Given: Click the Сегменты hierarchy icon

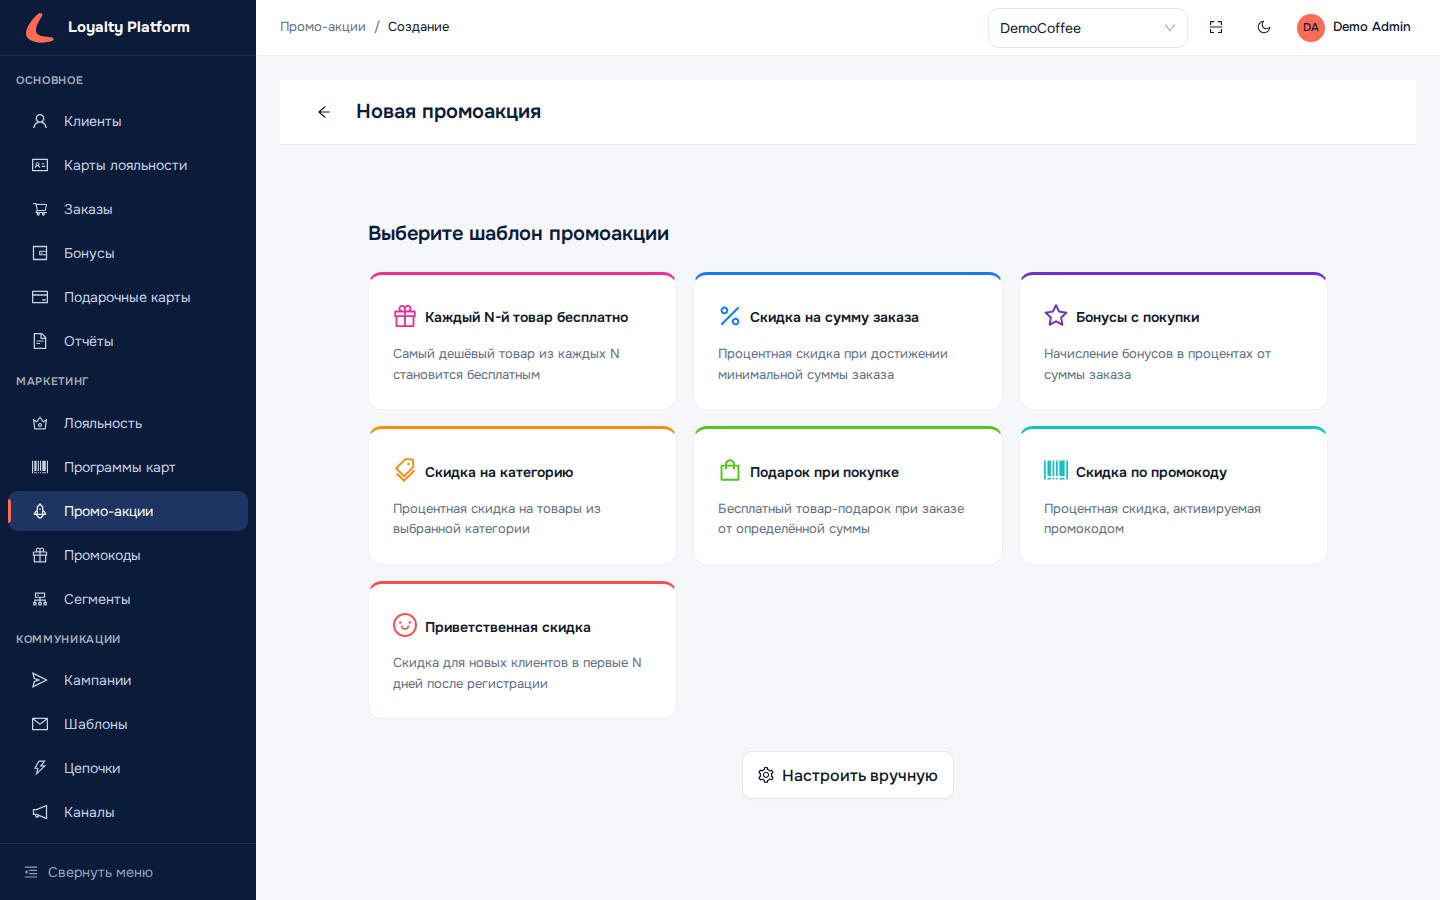Looking at the screenshot, I should [40, 599].
